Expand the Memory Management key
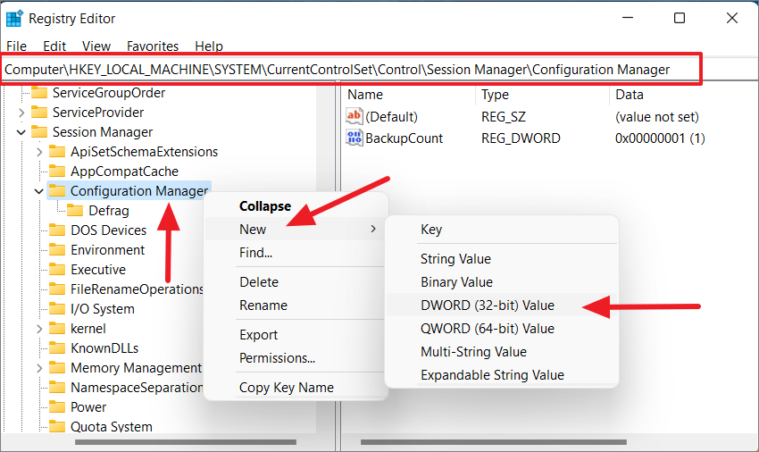 (39, 368)
